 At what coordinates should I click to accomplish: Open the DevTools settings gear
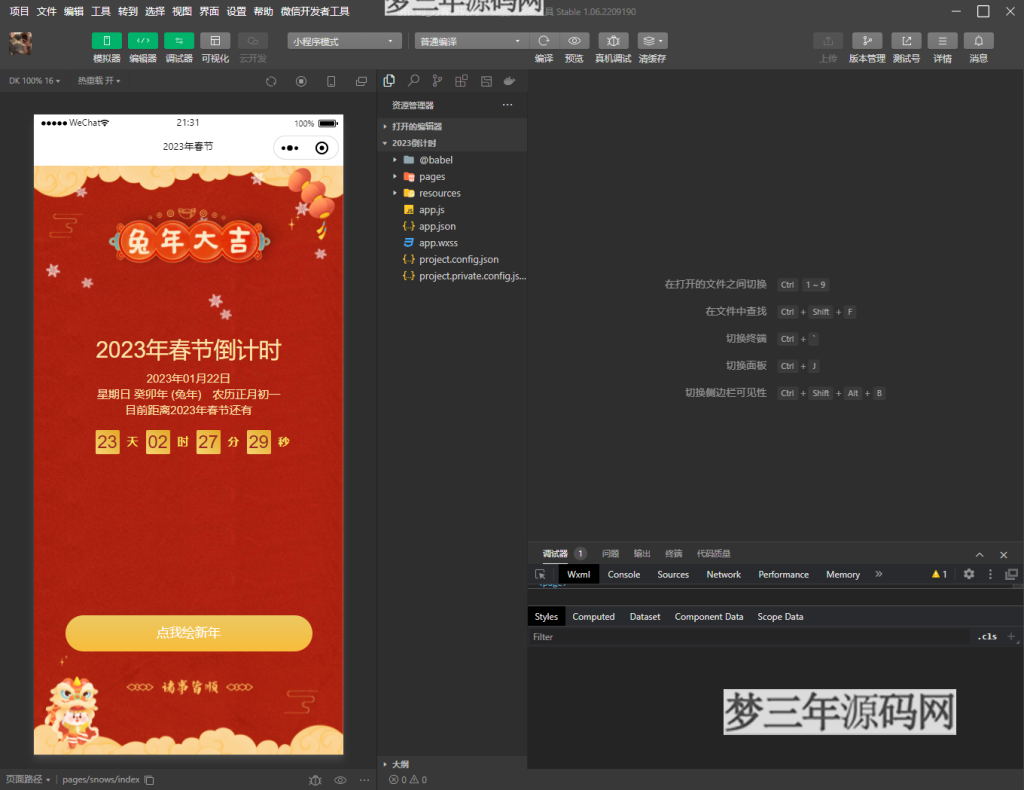click(x=968, y=574)
